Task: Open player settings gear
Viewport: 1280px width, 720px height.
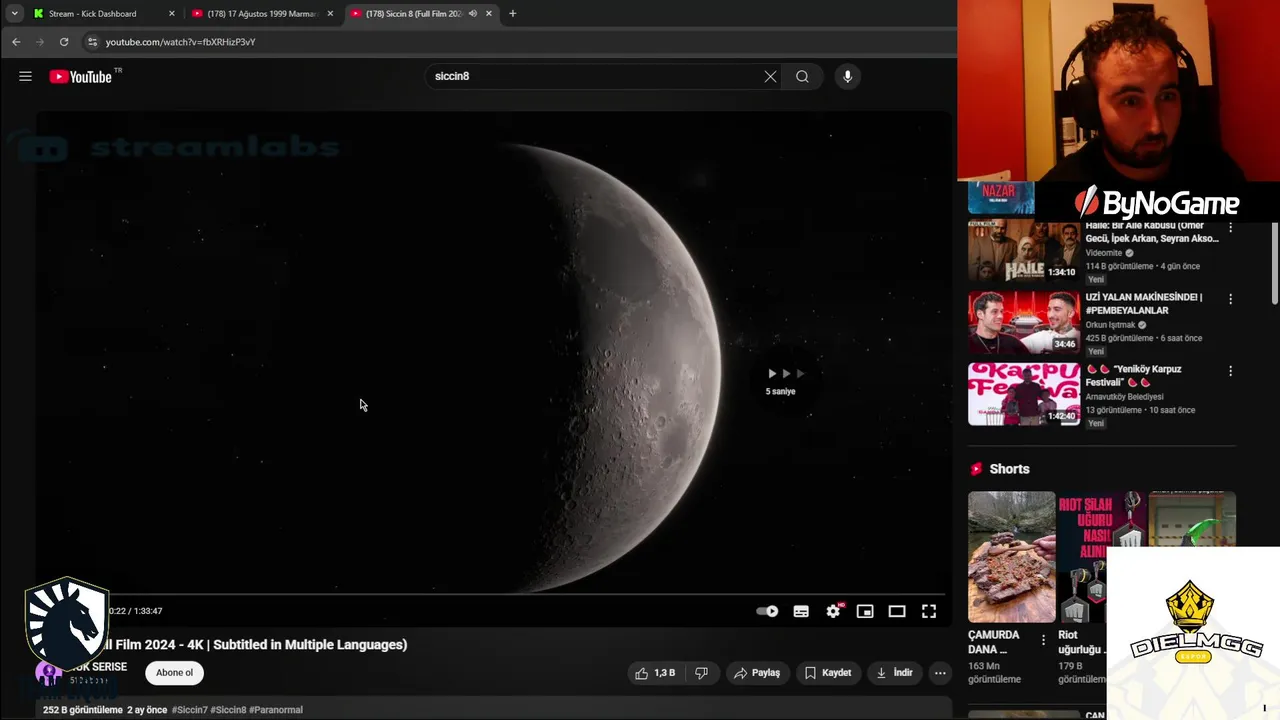Action: tap(833, 611)
